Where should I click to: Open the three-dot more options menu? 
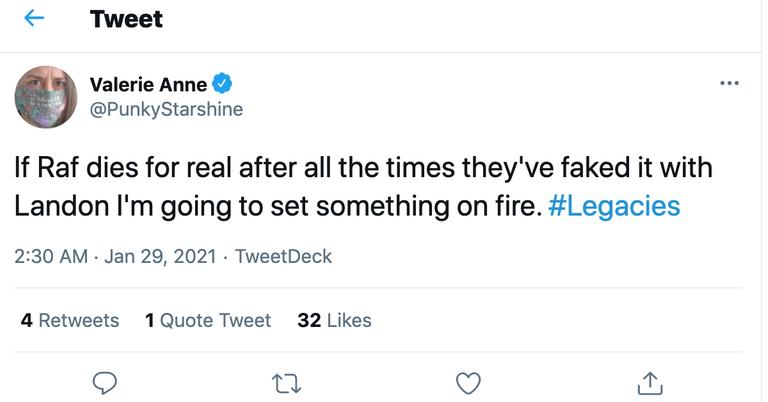point(729,83)
